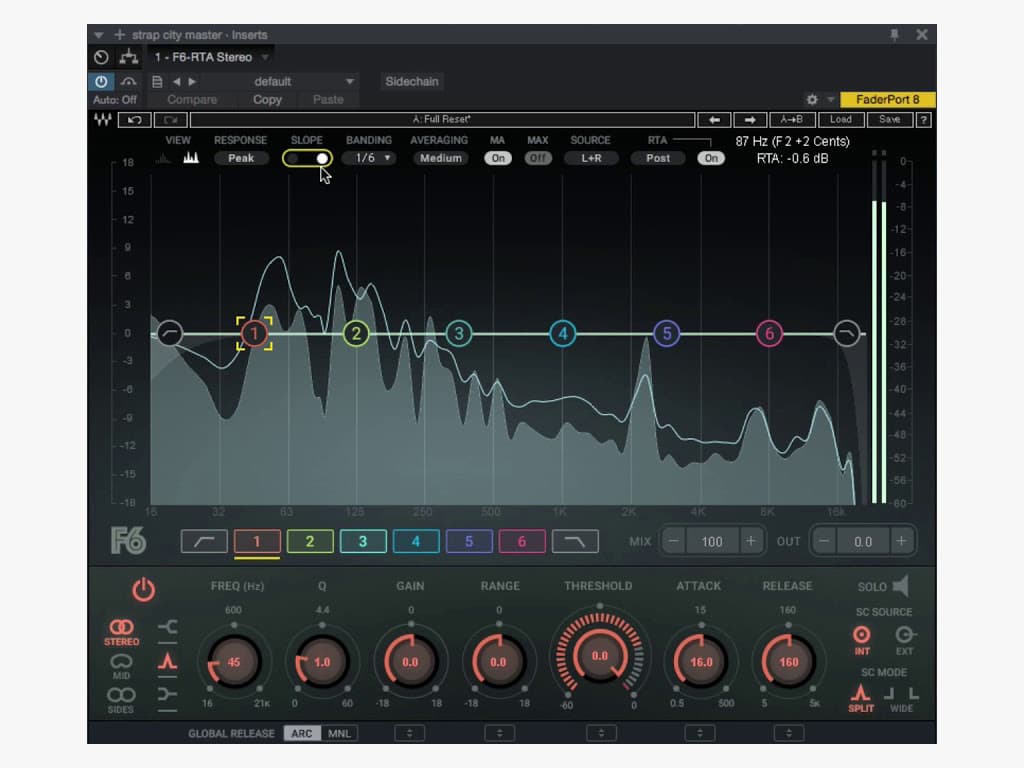
Task: Pin the plugin window with the pin icon
Action: tap(894, 35)
